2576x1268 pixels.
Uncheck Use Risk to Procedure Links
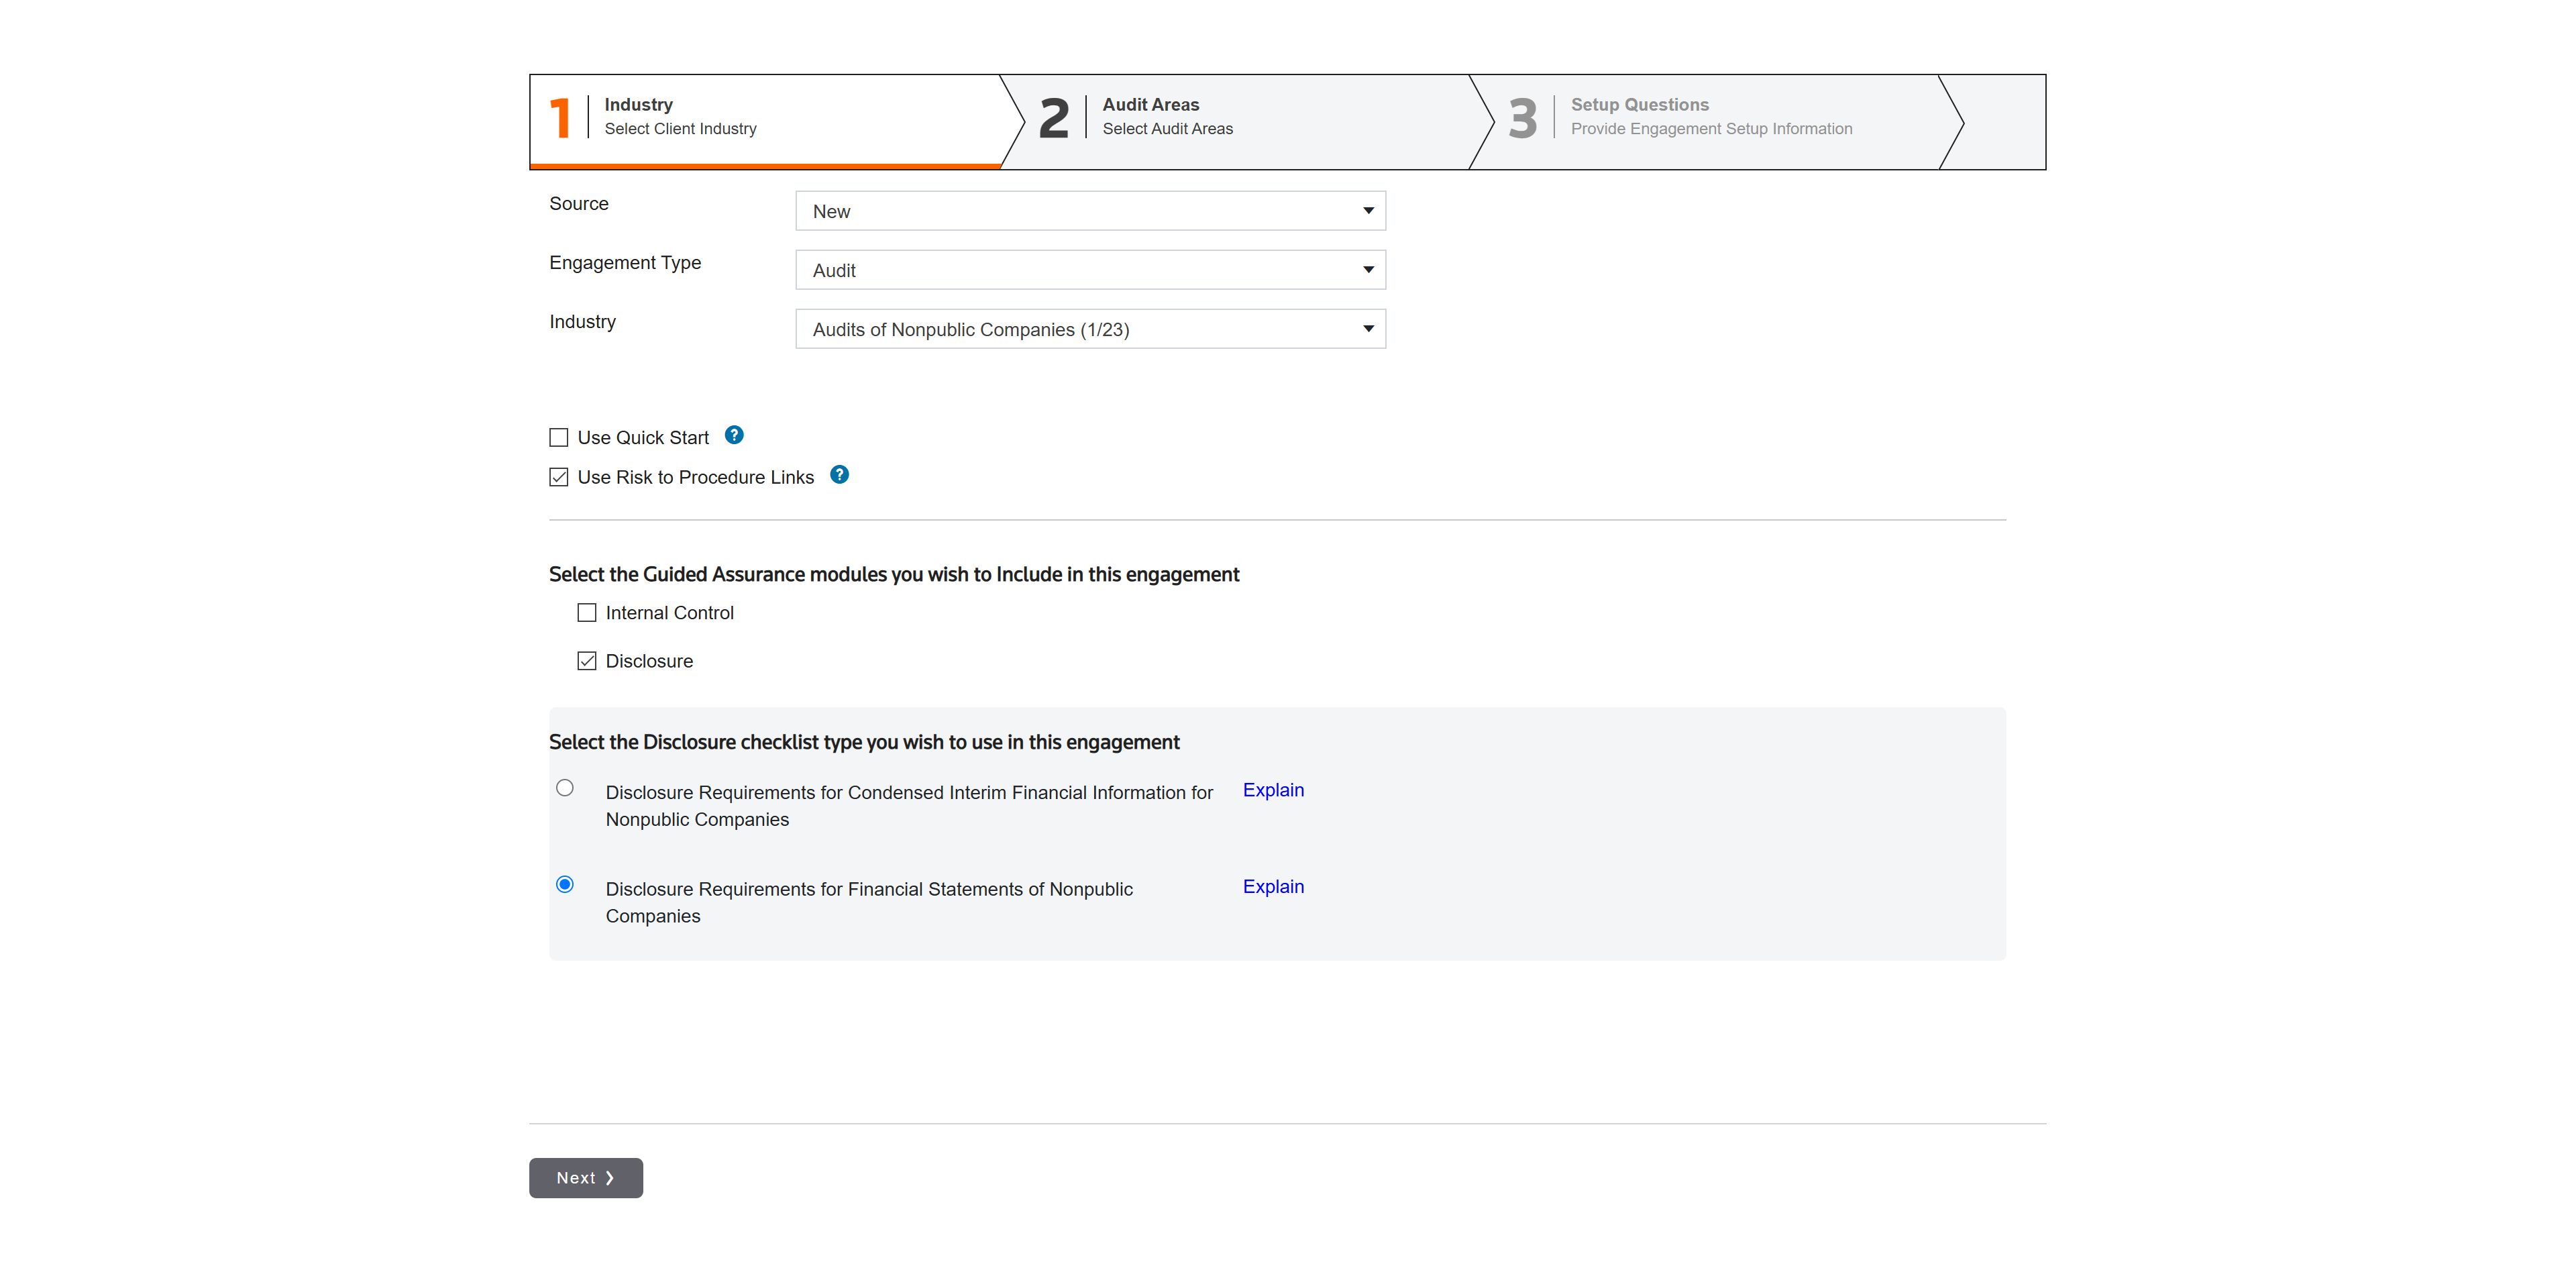click(559, 477)
